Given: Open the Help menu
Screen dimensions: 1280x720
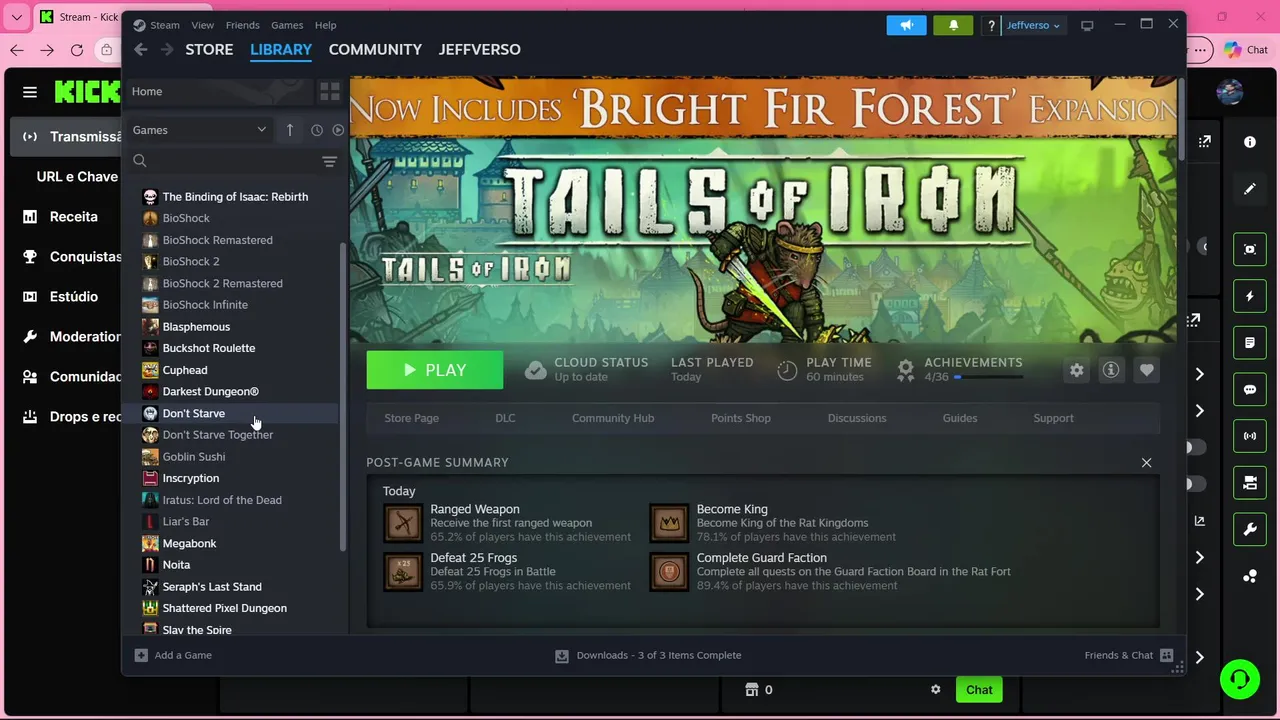Looking at the screenshot, I should click(x=325, y=25).
